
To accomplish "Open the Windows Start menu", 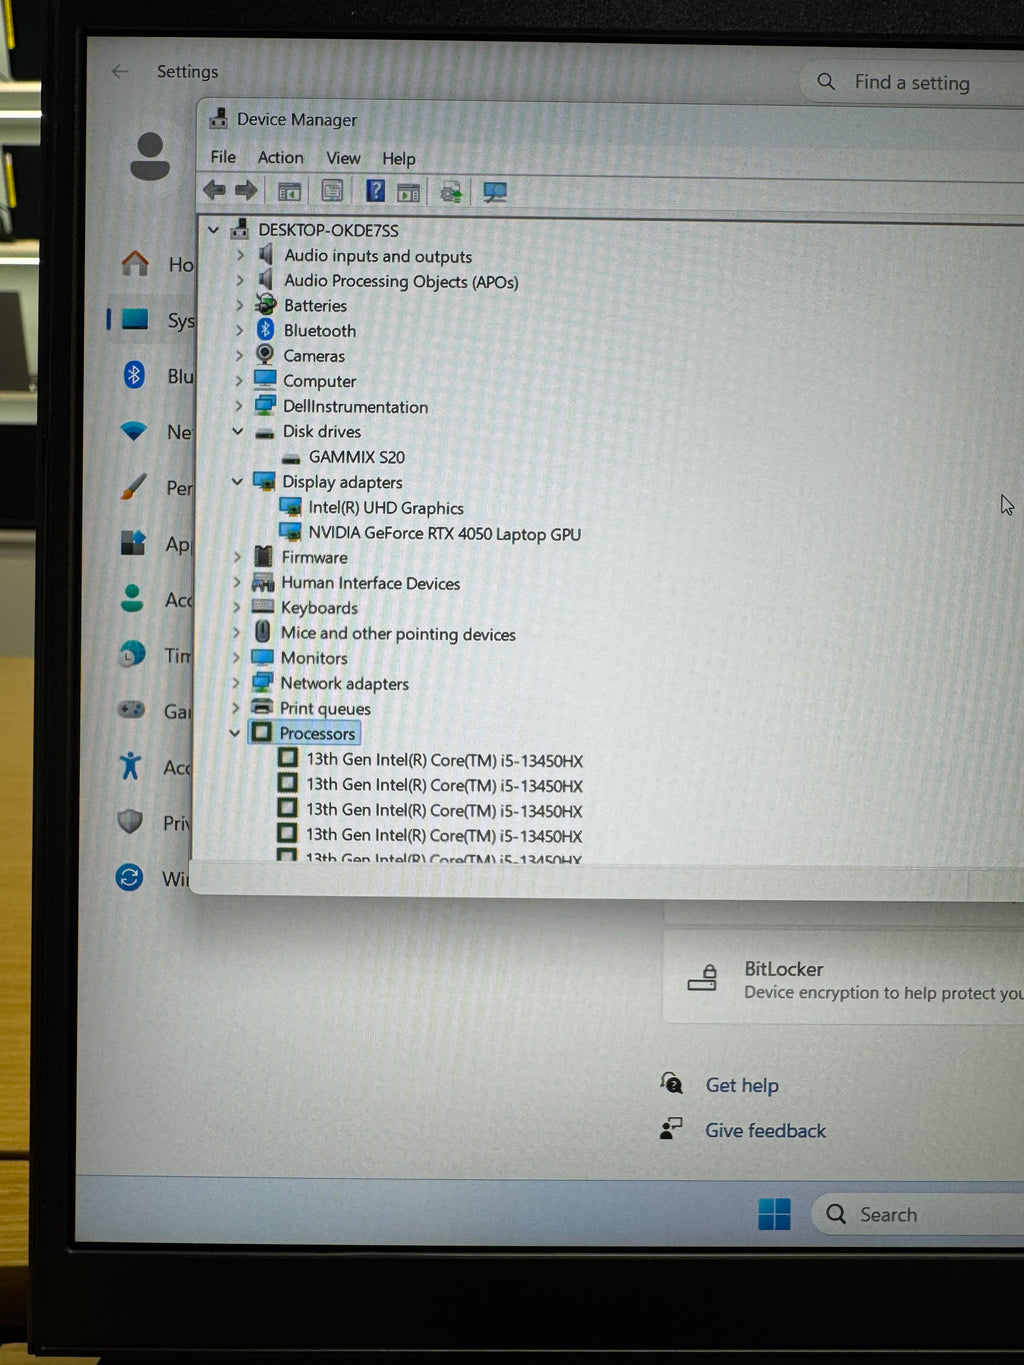I will 774,1214.
